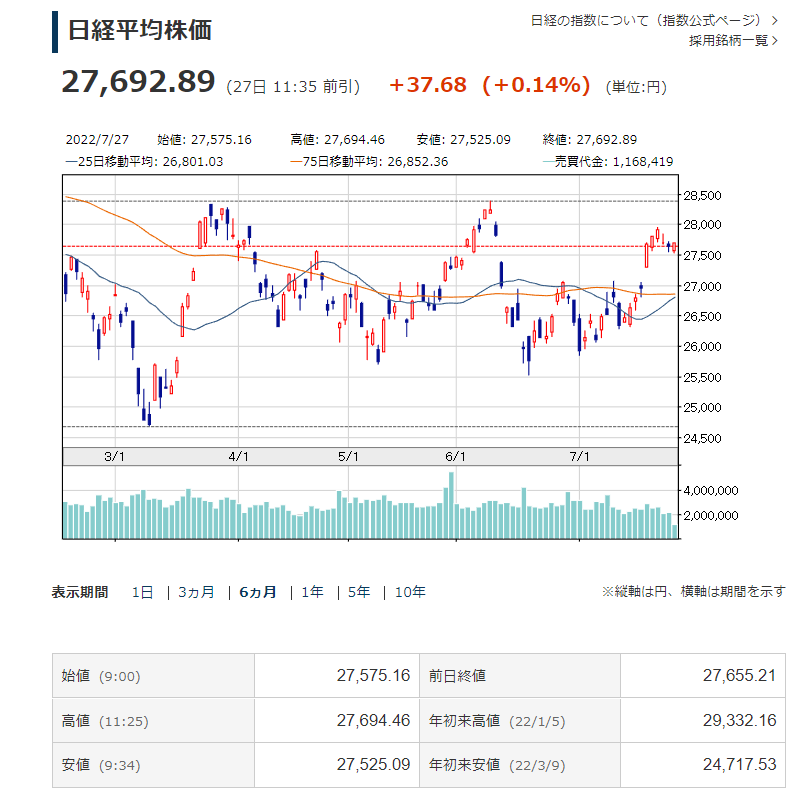Click the 年初来高値 (22/1/5) table cell
Image resolution: width=797 pixels, height=805 pixels.
(x=520, y=720)
